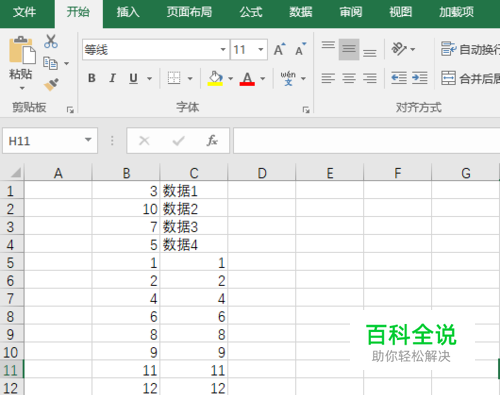Select the Format Painter brush
The width and height of the screenshot is (500, 395).
point(51,85)
